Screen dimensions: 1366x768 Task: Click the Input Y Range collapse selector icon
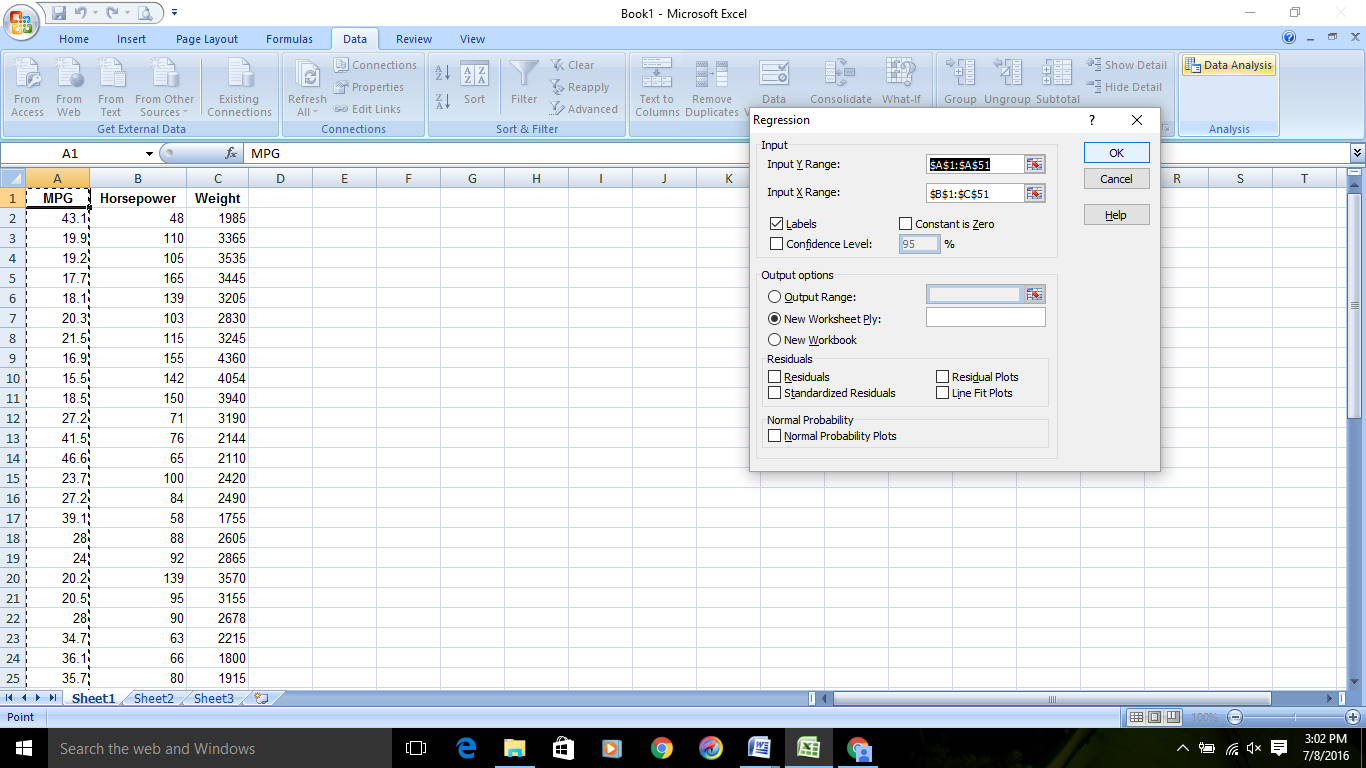(1034, 165)
